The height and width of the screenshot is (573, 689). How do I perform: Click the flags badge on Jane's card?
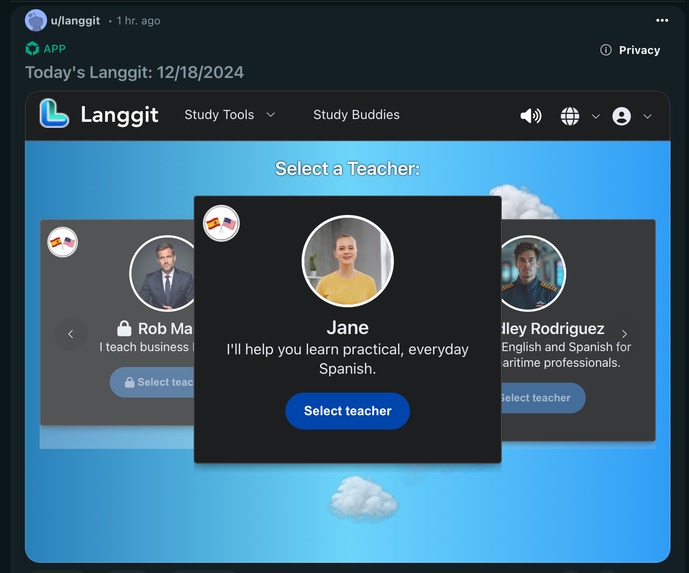click(221, 223)
